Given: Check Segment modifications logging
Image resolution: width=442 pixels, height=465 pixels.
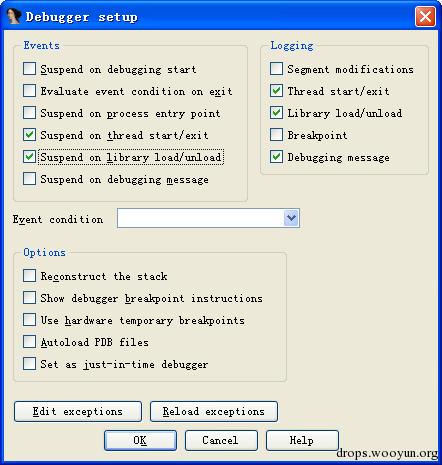Looking at the screenshot, I should pos(276,69).
